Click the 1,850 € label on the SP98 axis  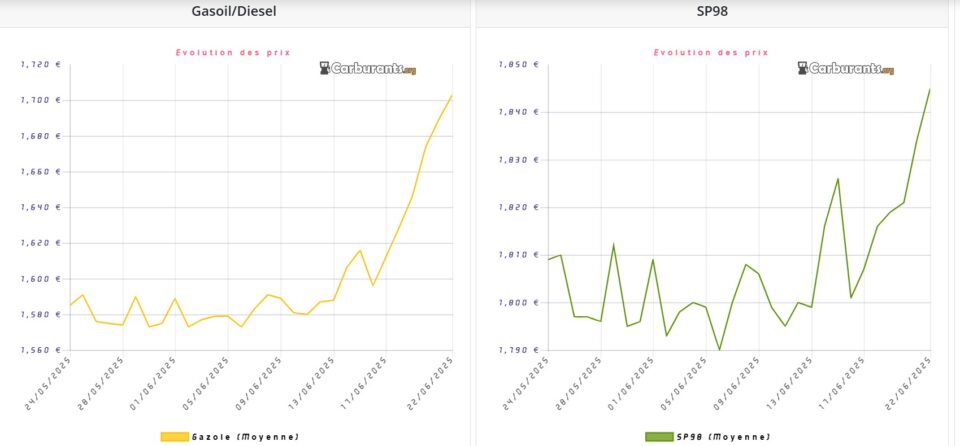coord(519,64)
